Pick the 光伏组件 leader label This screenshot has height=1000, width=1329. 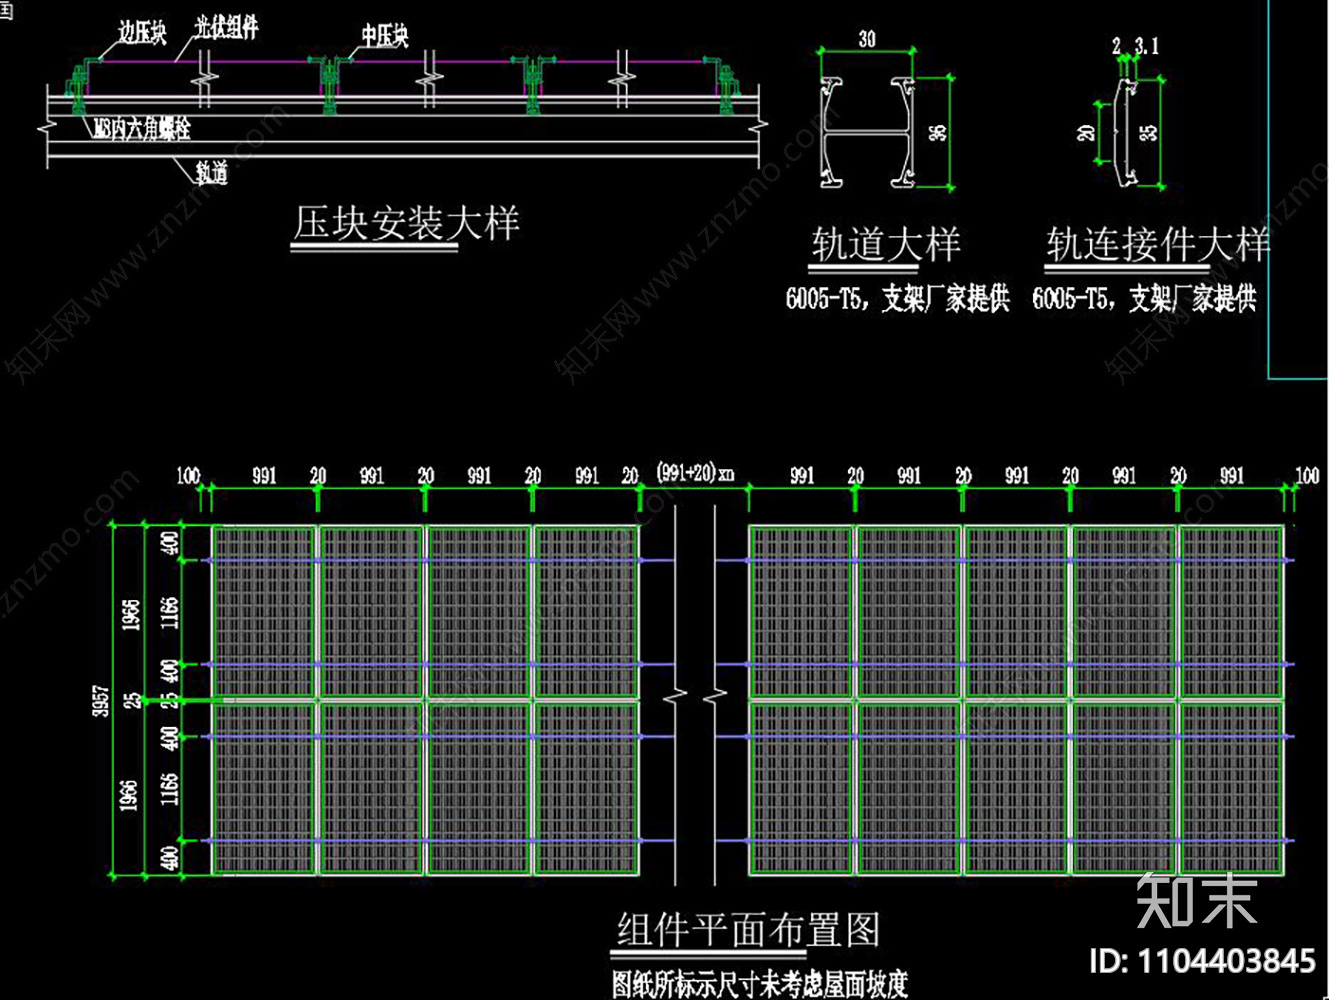[226, 27]
